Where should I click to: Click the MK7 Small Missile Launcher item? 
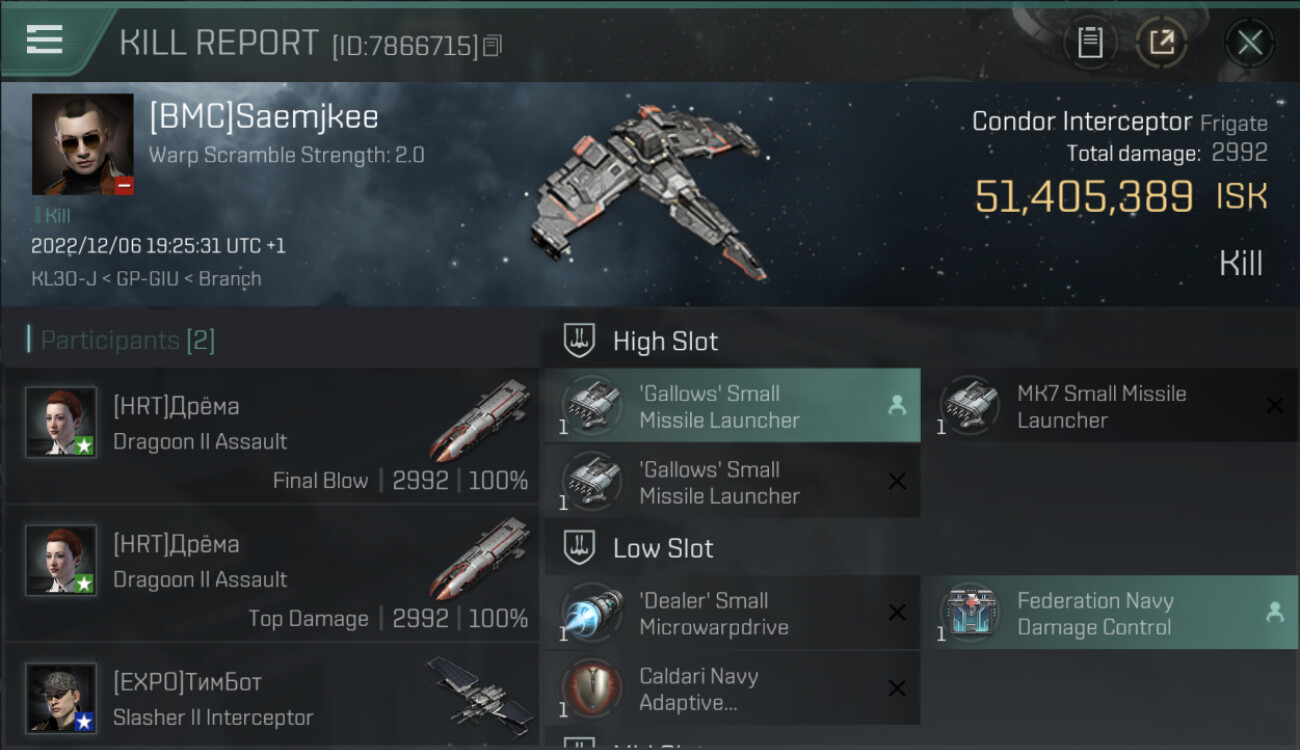point(1110,405)
